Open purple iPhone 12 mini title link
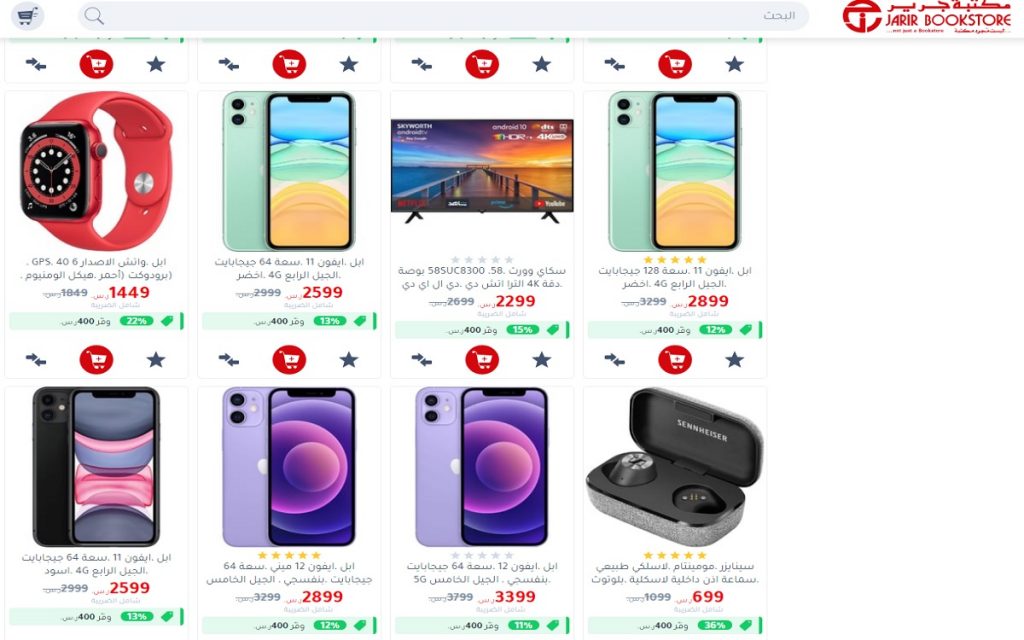 [289, 573]
